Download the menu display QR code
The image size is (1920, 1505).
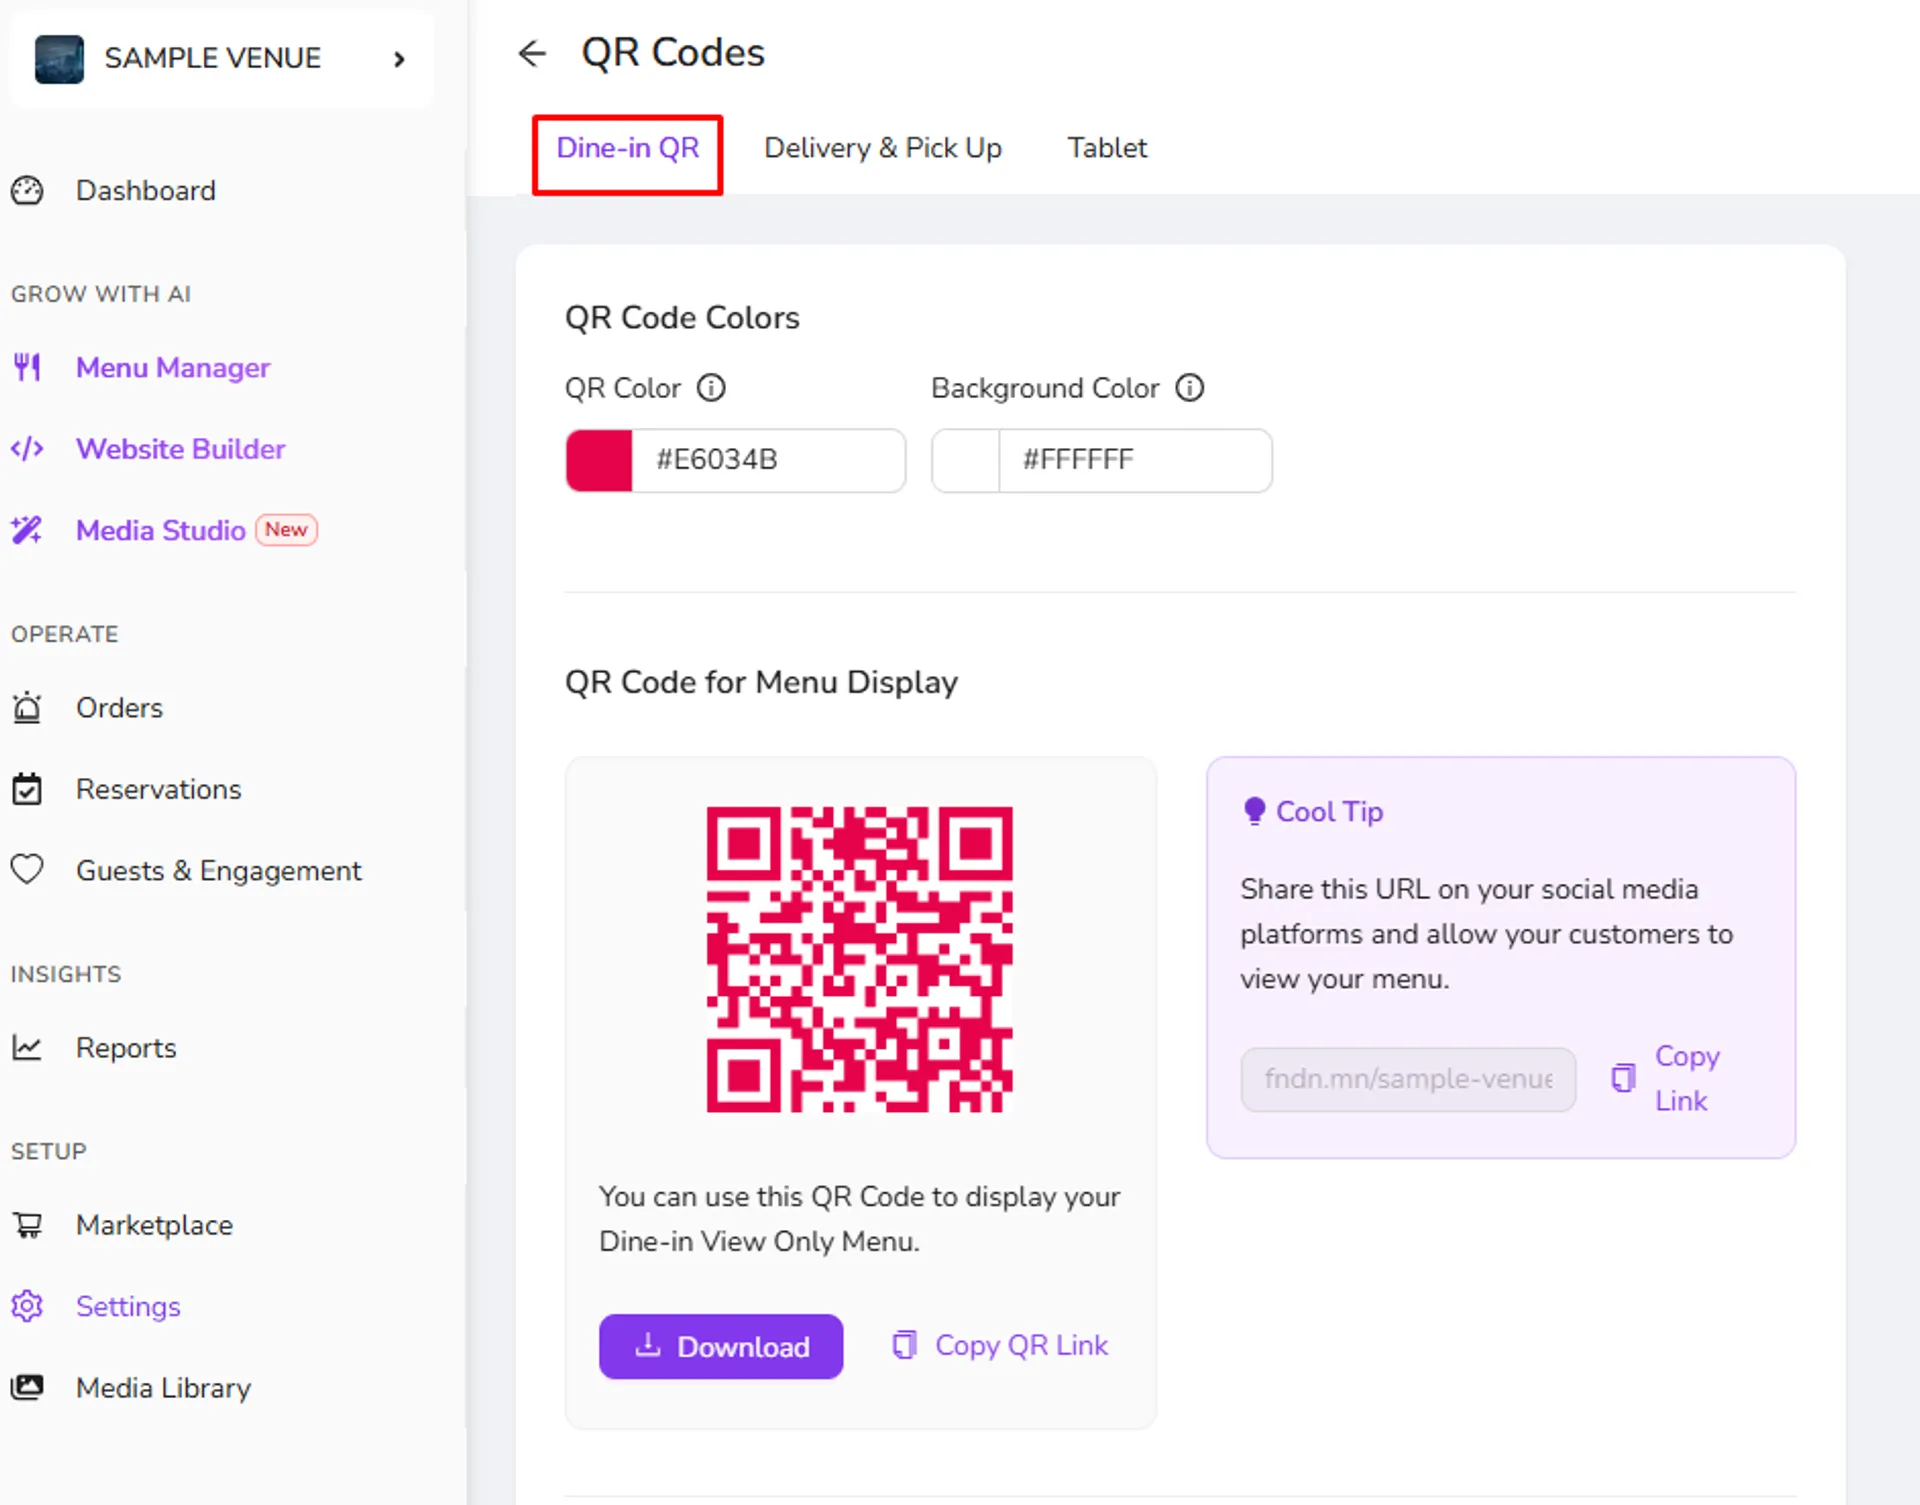721,1346
